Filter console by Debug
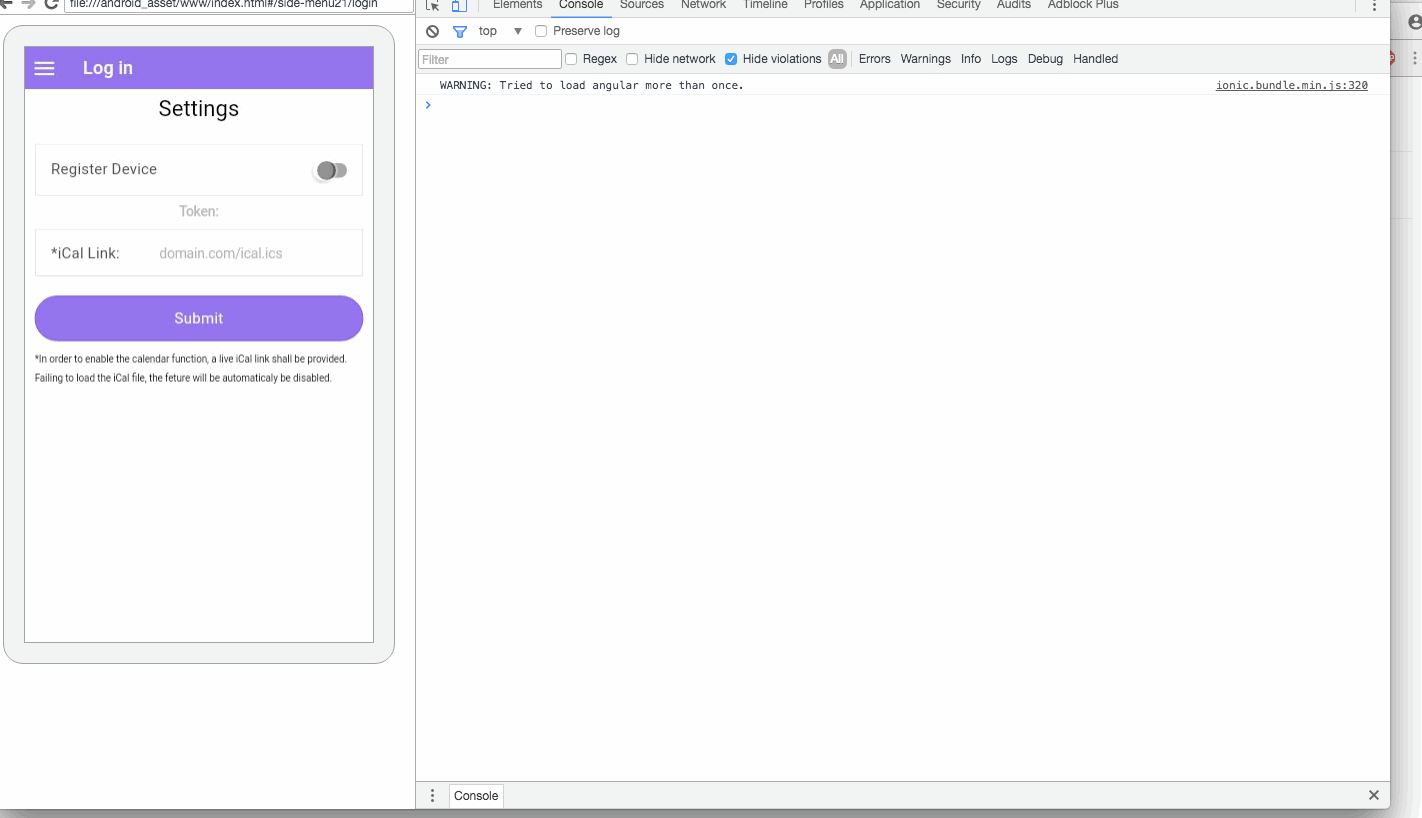The image size is (1422, 818). [x=1045, y=59]
